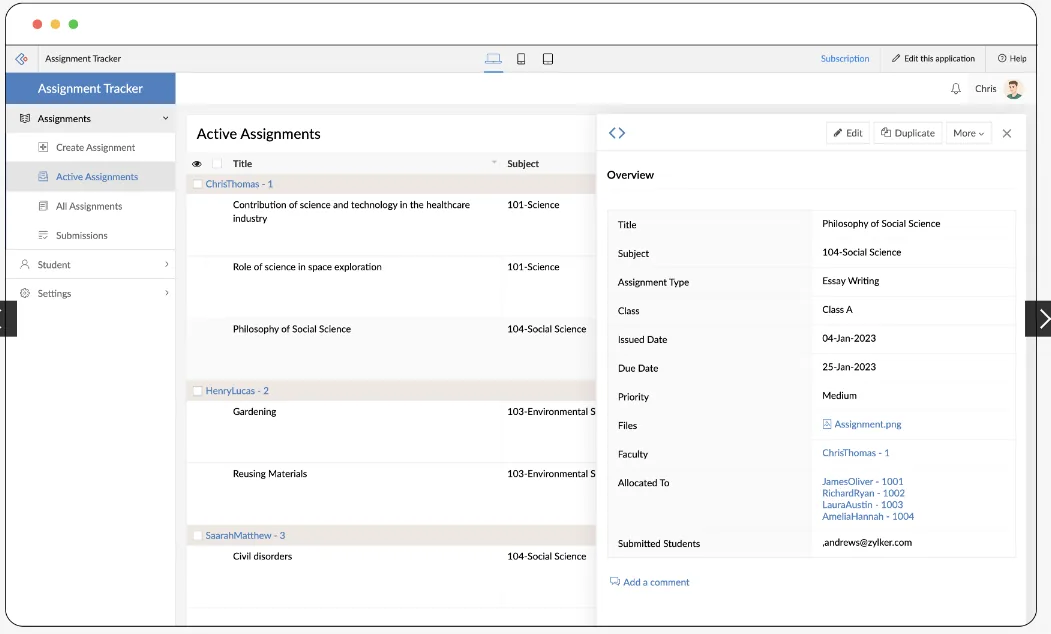Click the Assignments section icon
Screen dimensions: 1051x634
(25, 119)
